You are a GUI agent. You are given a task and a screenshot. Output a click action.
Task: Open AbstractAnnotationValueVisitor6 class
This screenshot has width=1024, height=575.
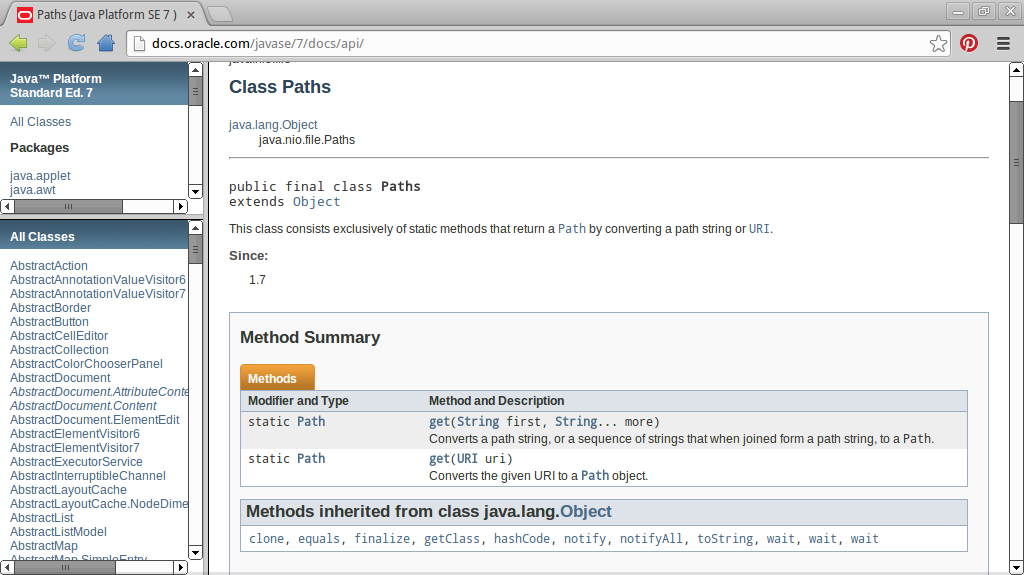[x=98, y=280]
